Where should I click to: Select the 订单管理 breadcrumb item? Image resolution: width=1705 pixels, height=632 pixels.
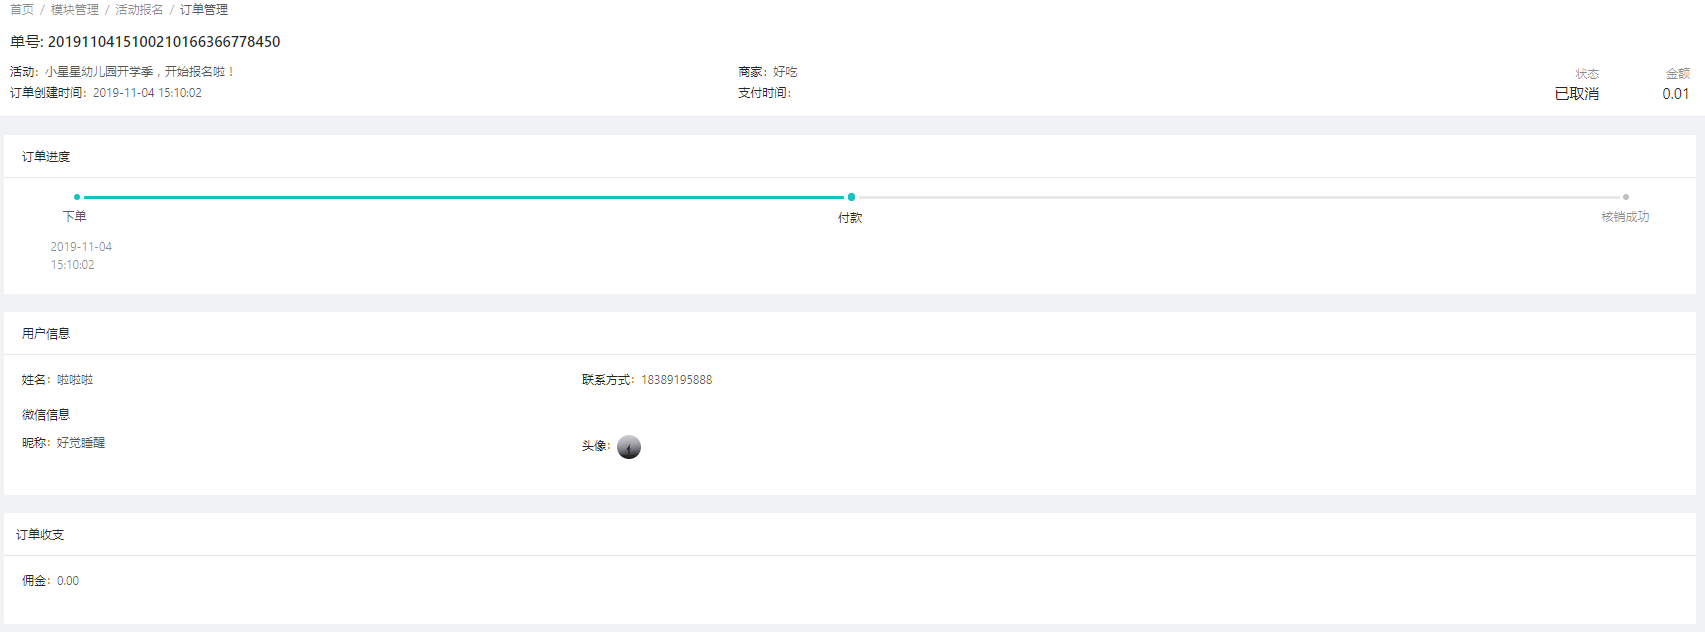click(x=204, y=10)
